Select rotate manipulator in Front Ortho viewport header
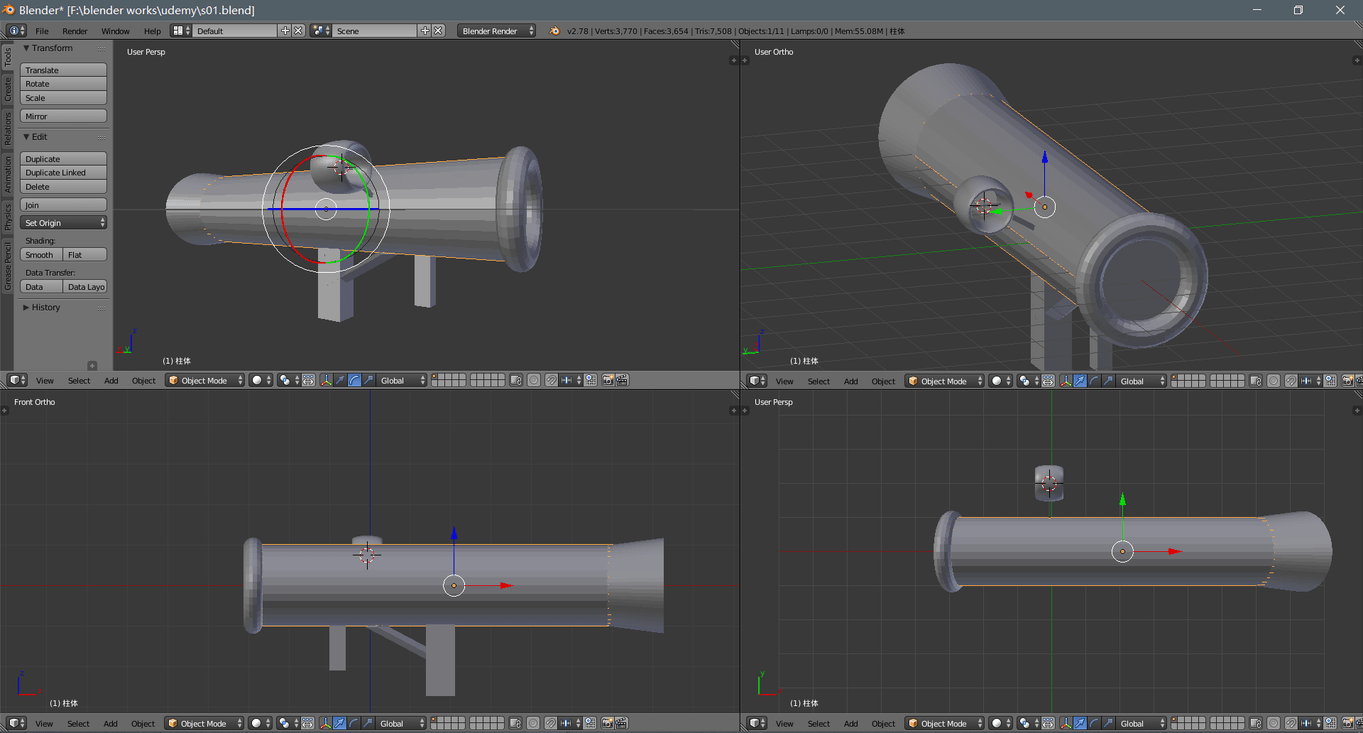This screenshot has height=733, width=1363. point(354,723)
